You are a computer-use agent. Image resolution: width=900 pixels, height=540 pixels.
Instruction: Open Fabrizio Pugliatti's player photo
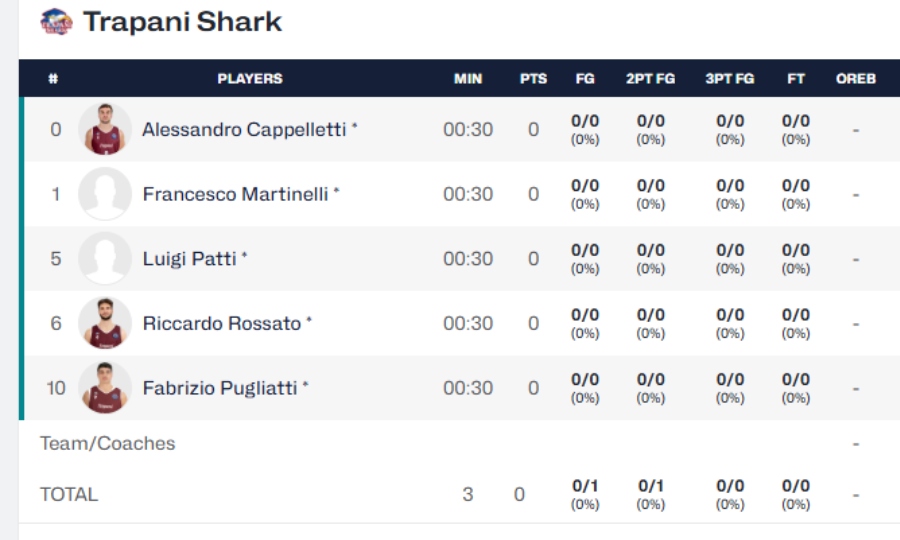pyautogui.click(x=105, y=388)
